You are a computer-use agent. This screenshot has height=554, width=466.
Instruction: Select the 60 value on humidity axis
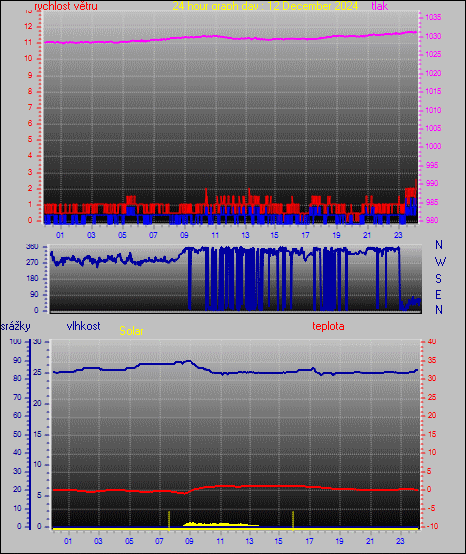[x=17, y=416]
